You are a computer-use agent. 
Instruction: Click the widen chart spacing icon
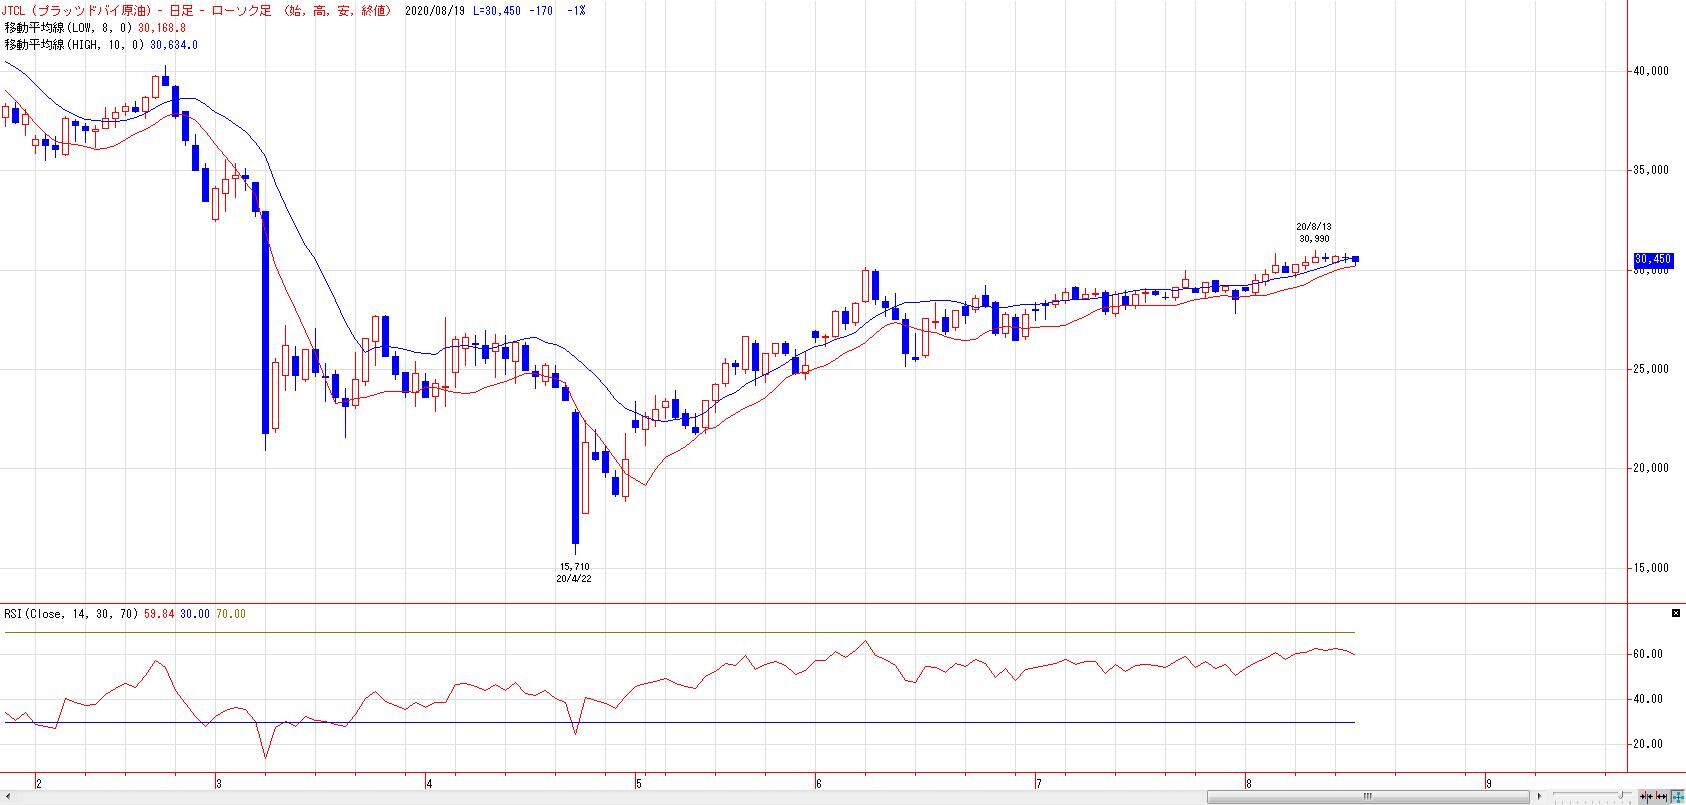(x=1660, y=797)
